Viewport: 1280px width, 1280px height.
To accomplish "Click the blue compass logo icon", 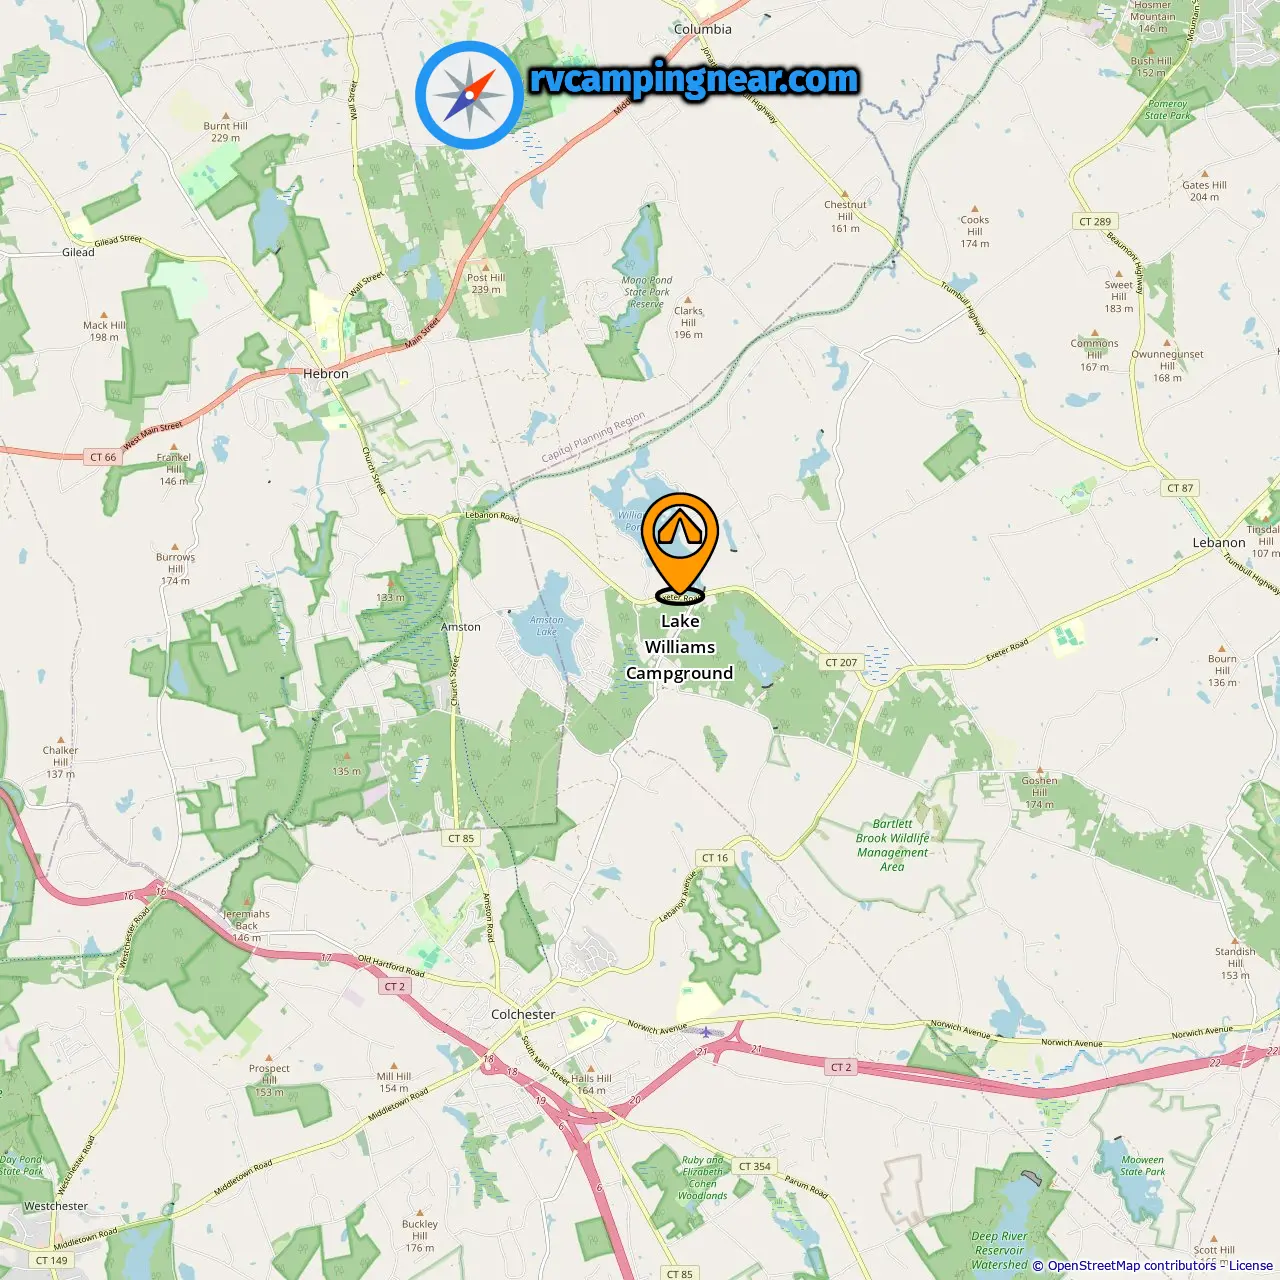I will pyautogui.click(x=469, y=95).
